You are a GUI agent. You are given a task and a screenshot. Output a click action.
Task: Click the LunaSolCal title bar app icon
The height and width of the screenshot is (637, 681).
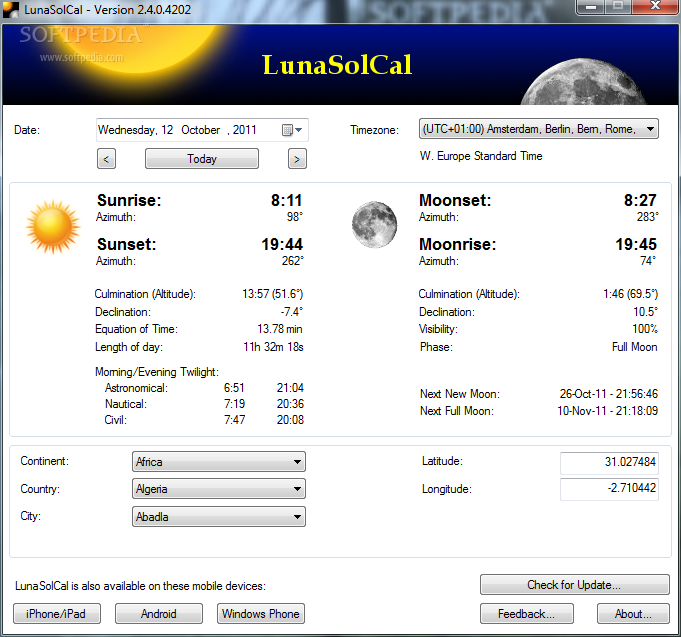(x=10, y=9)
